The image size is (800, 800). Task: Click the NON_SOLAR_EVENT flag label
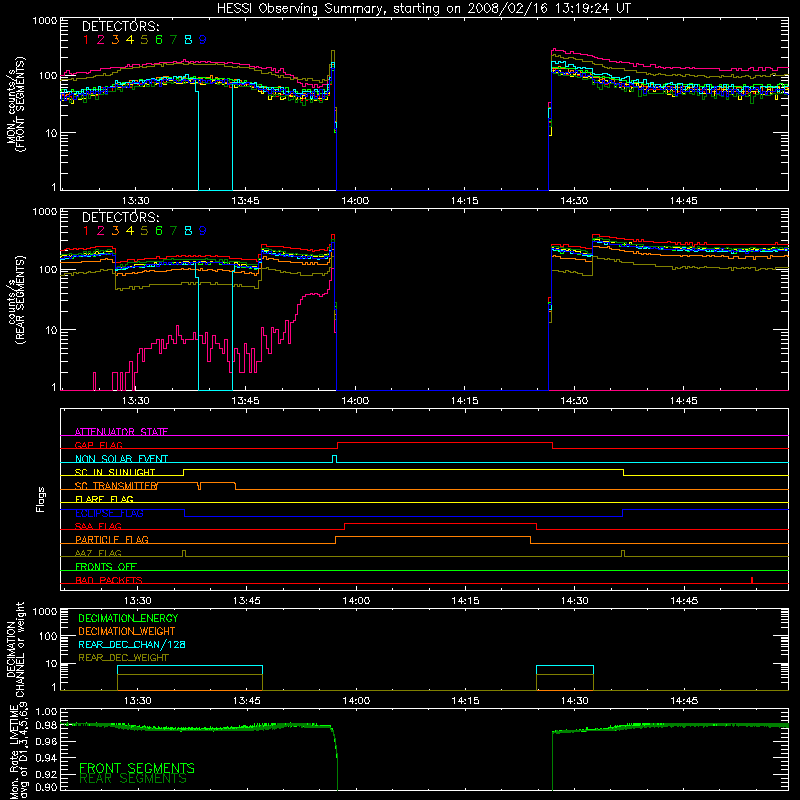coord(121,459)
